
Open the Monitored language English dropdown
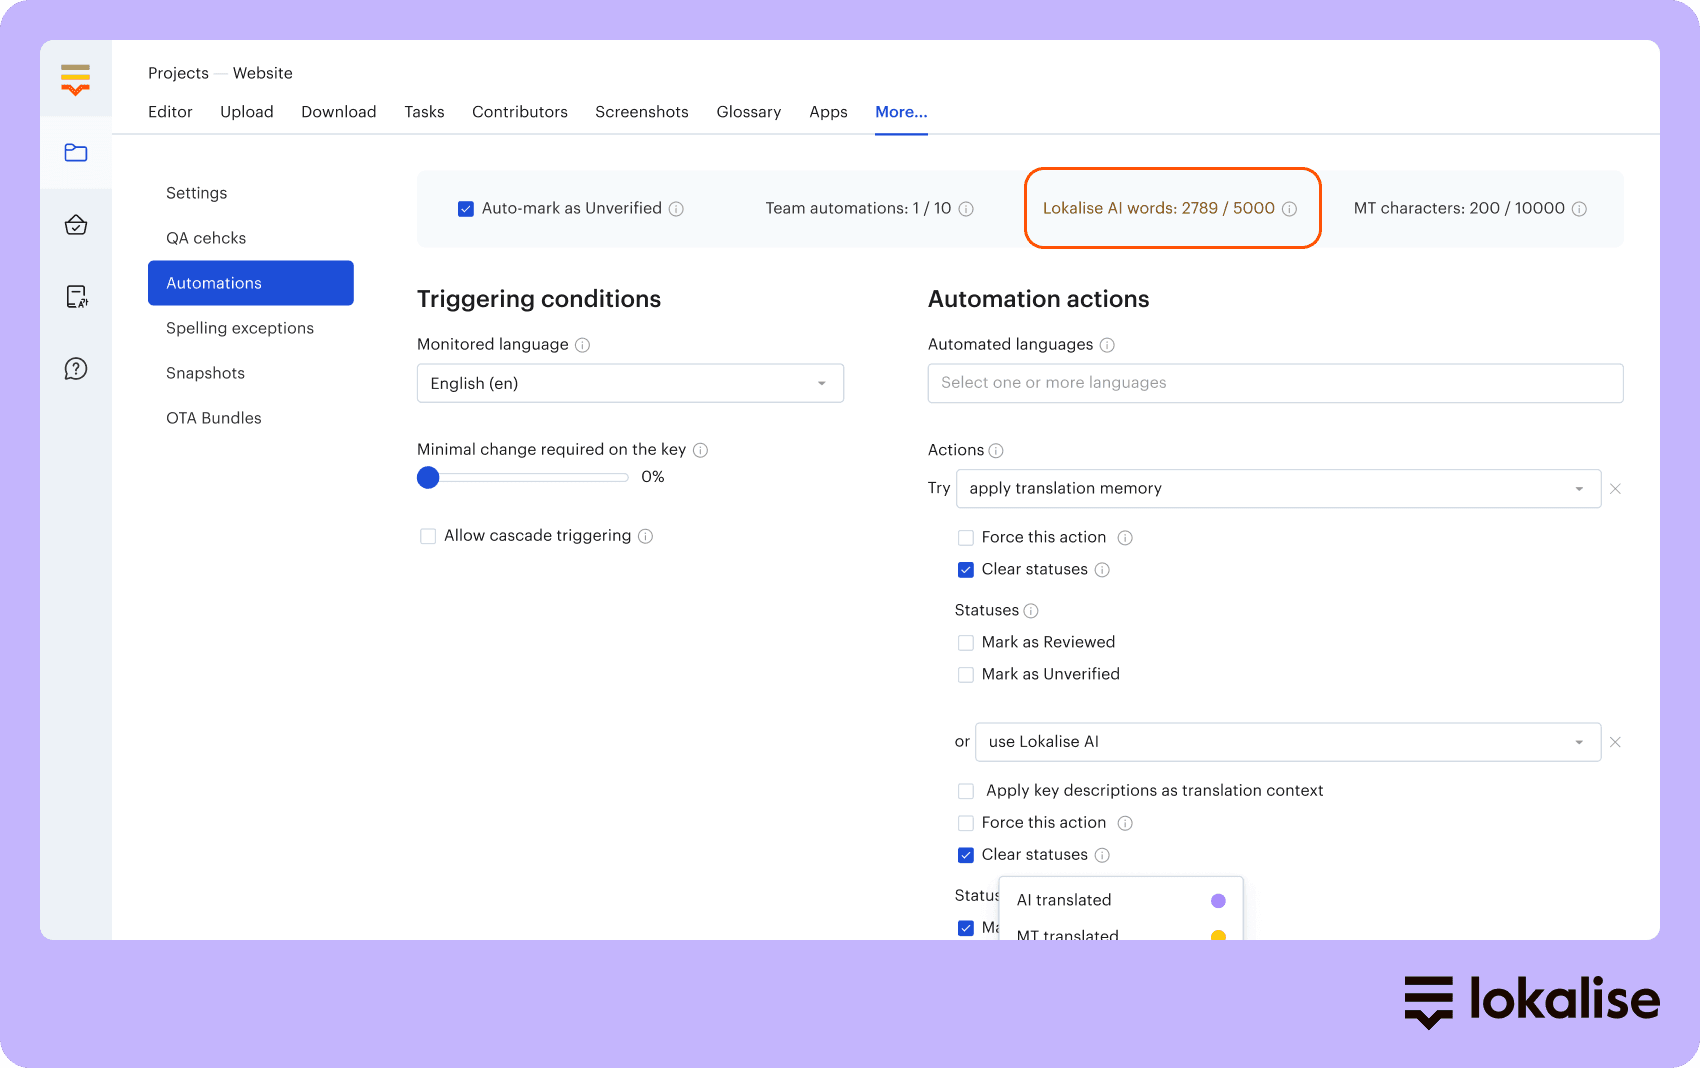point(630,384)
